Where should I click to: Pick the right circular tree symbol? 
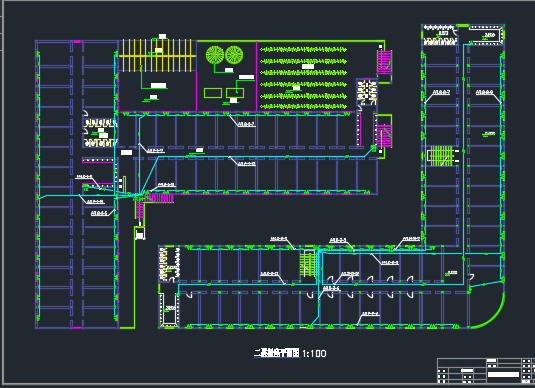point(234,55)
